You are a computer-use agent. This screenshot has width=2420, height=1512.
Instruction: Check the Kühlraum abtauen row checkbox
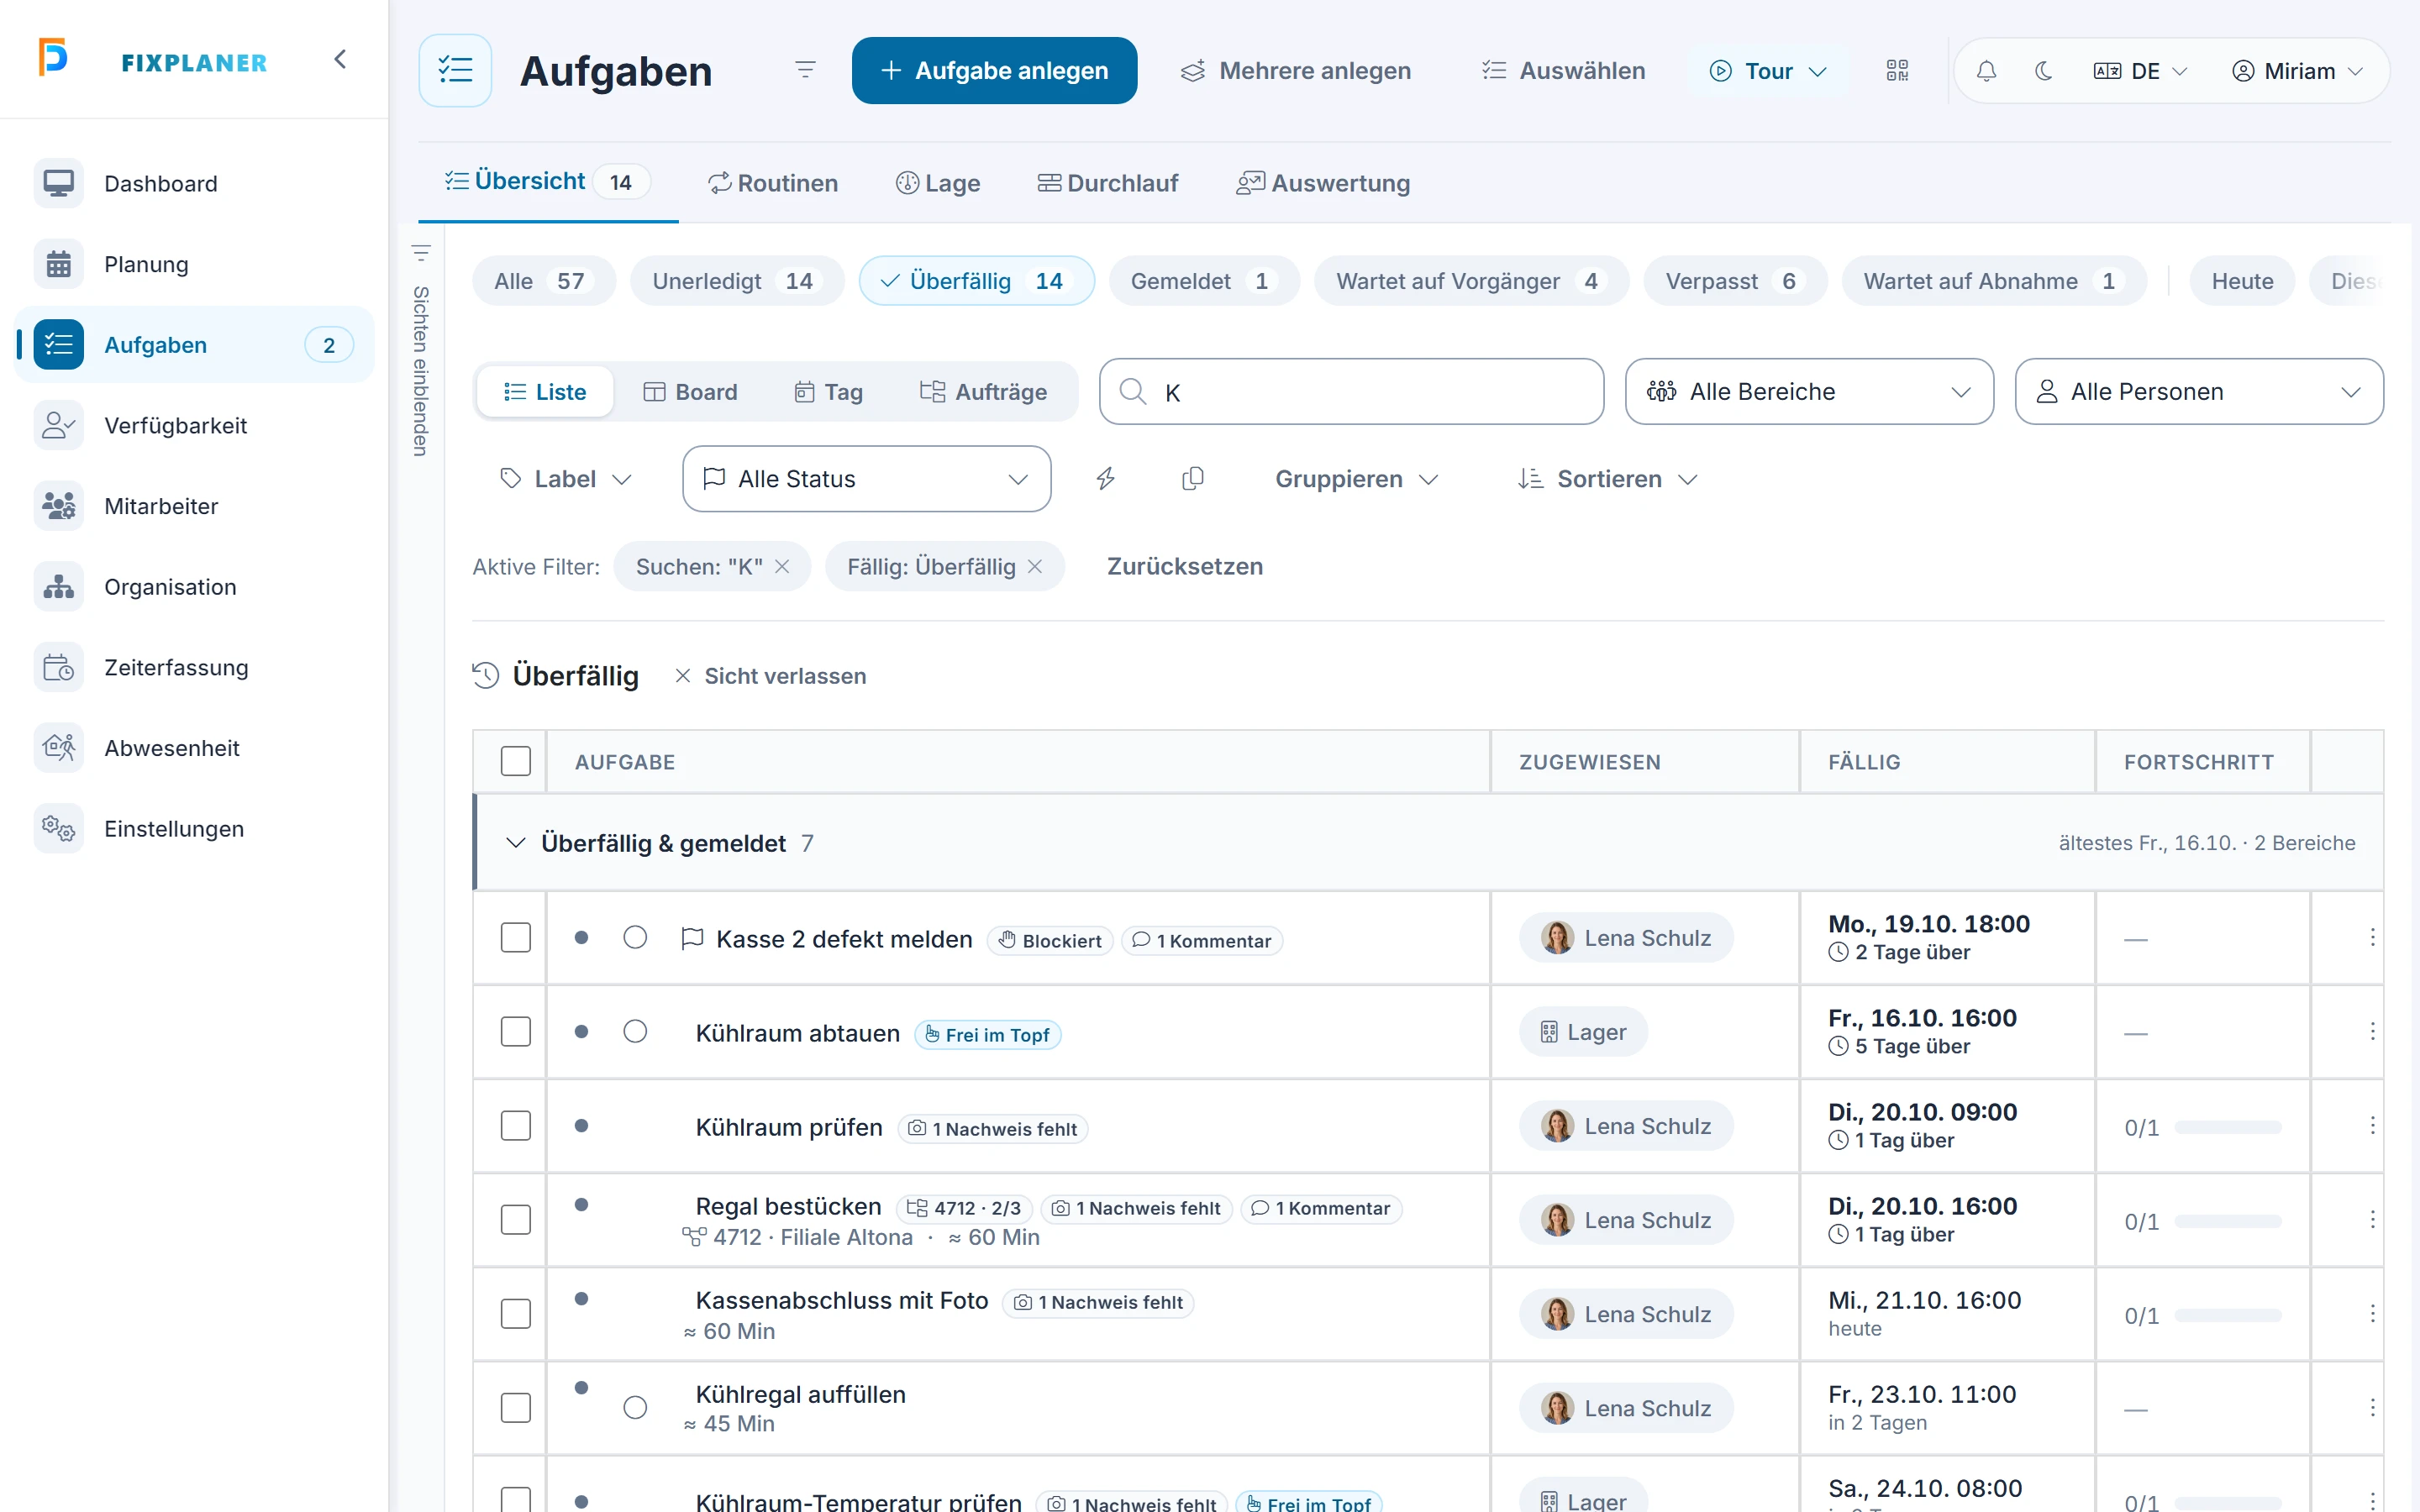click(516, 1032)
